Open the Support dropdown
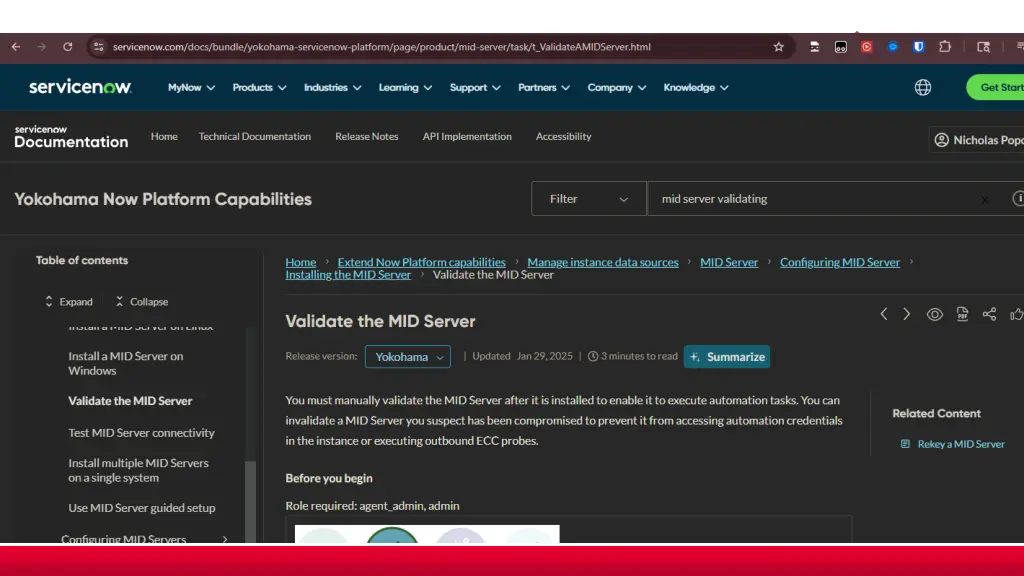The image size is (1024, 576). (x=475, y=88)
